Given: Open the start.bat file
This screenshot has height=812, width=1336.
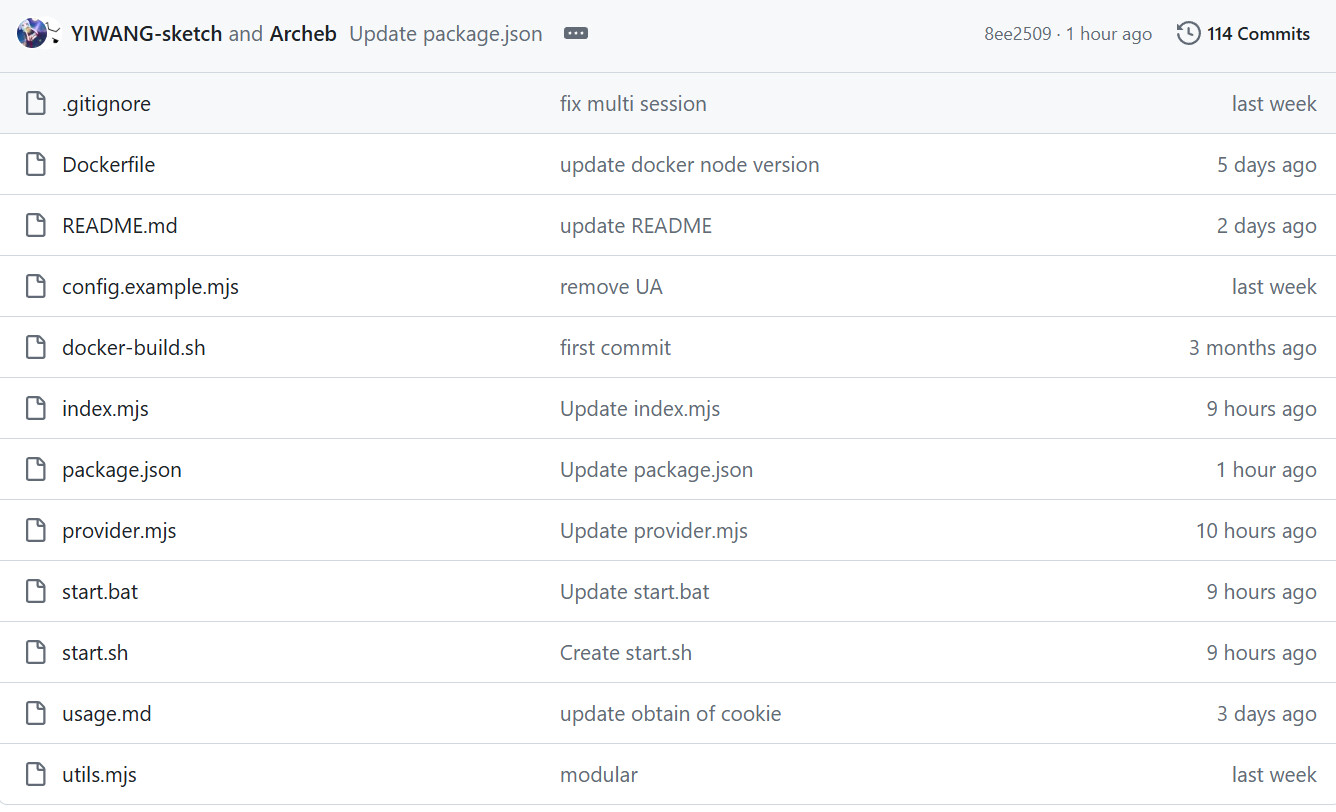Looking at the screenshot, I should pos(100,591).
